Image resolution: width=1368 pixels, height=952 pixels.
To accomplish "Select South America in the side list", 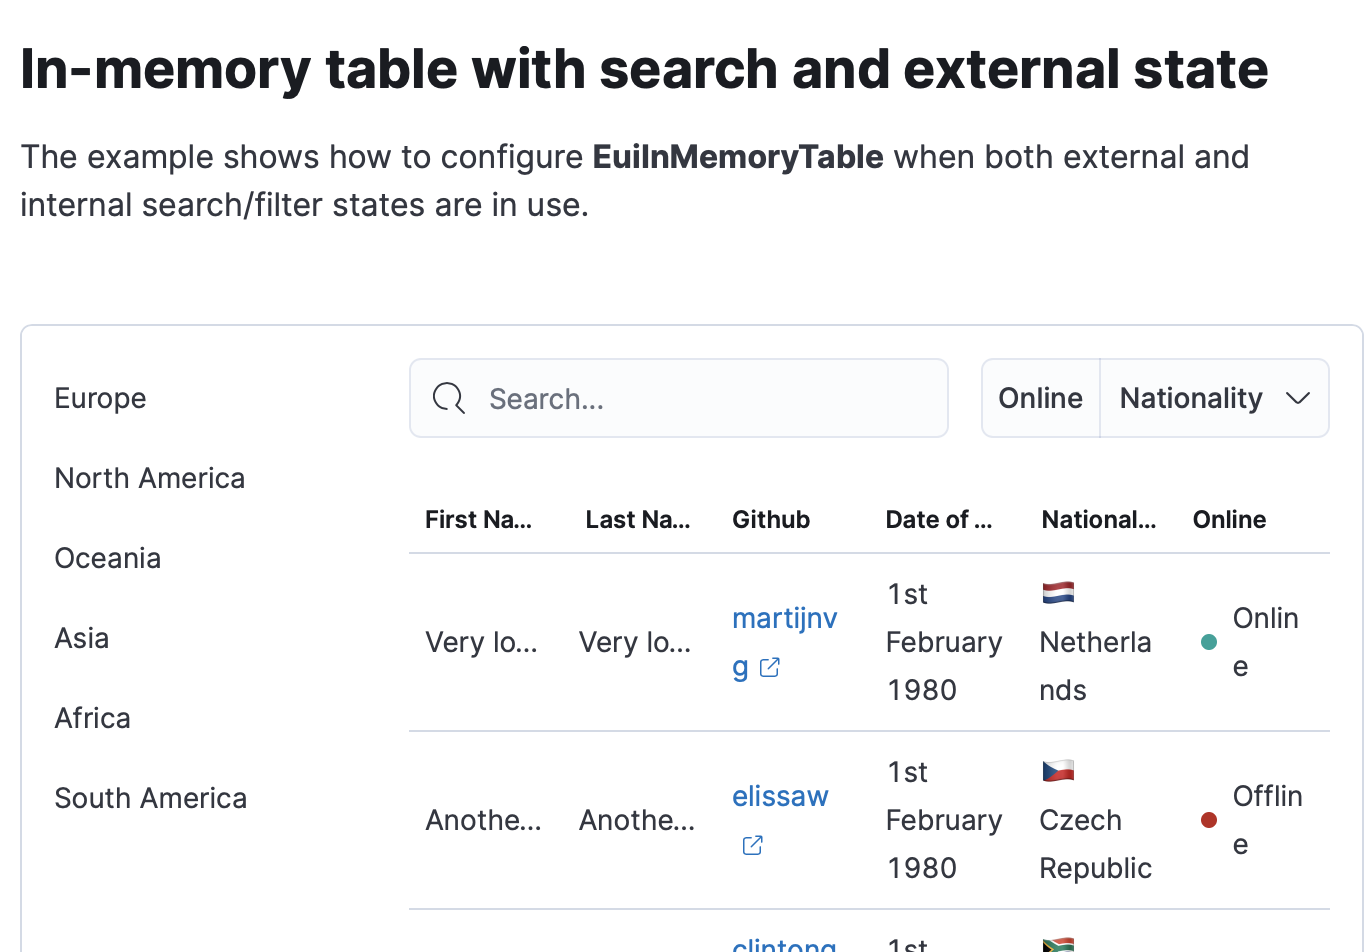I will coord(151,798).
